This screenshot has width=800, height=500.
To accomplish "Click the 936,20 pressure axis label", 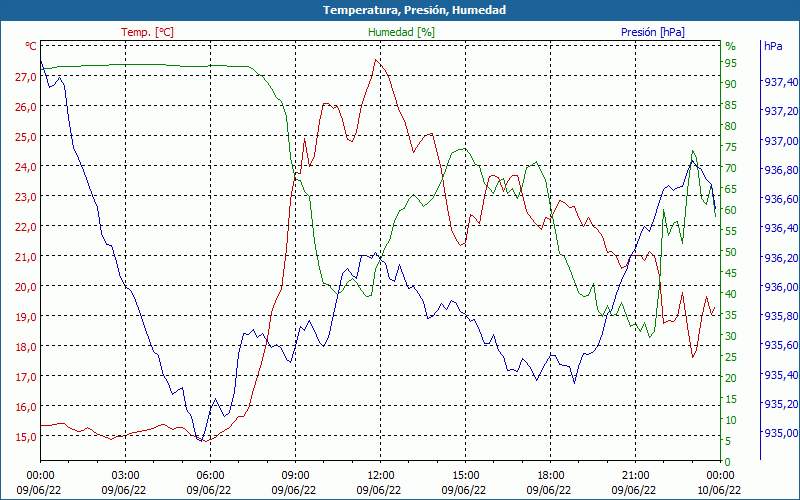I will tap(780, 258).
